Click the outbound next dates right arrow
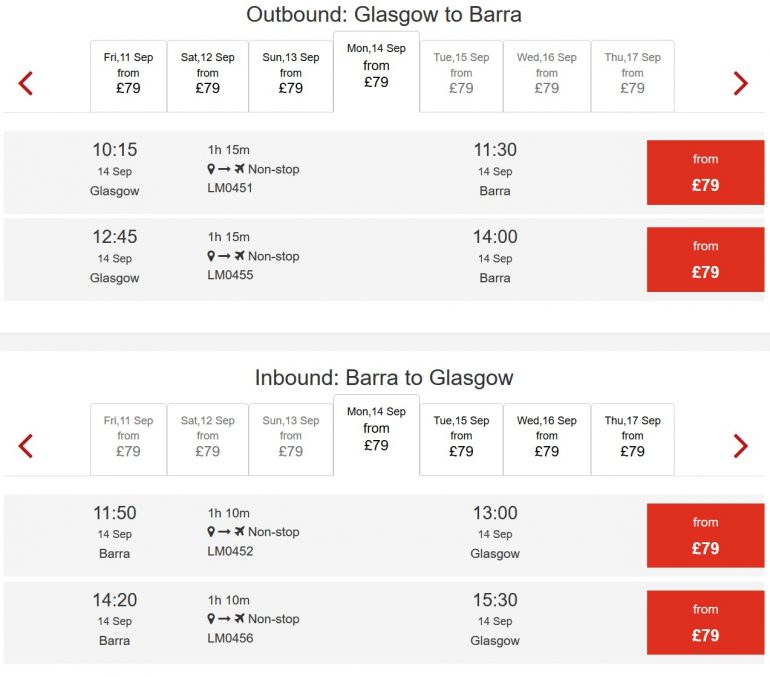The height and width of the screenshot is (677, 770). pos(740,83)
